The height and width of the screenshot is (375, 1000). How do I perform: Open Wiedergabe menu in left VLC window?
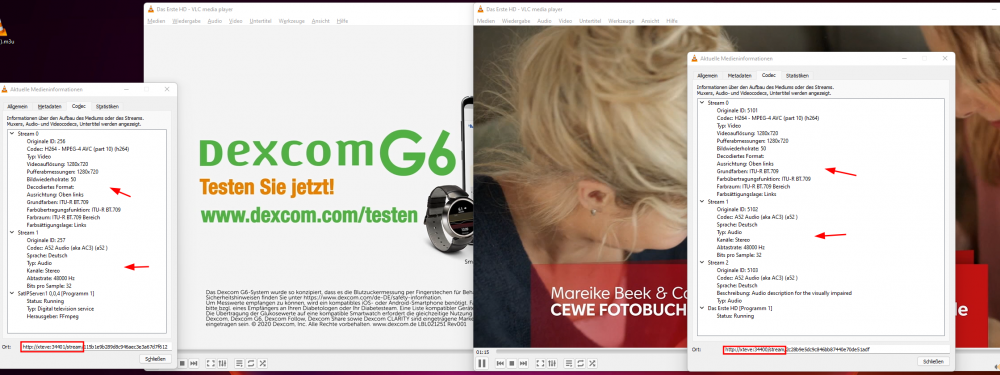pos(187,21)
